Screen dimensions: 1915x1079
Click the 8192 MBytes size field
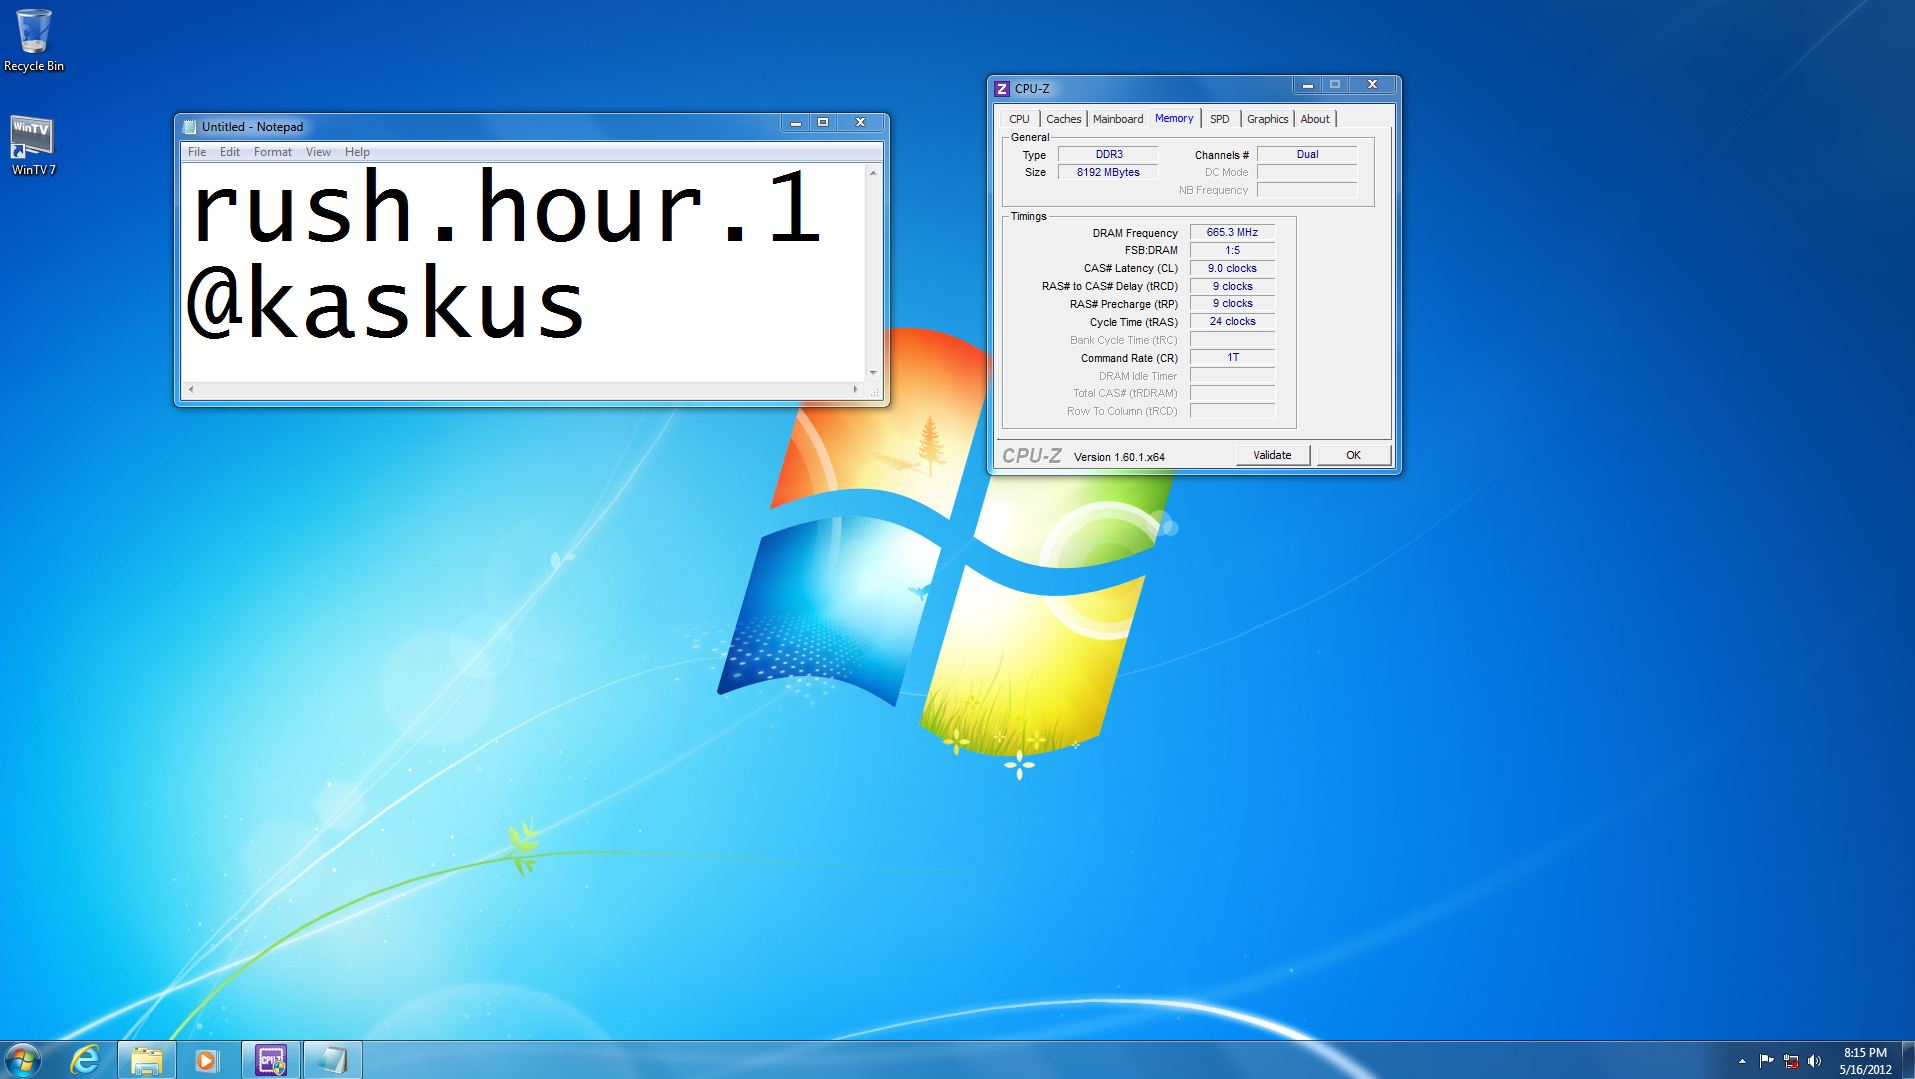[1108, 172]
